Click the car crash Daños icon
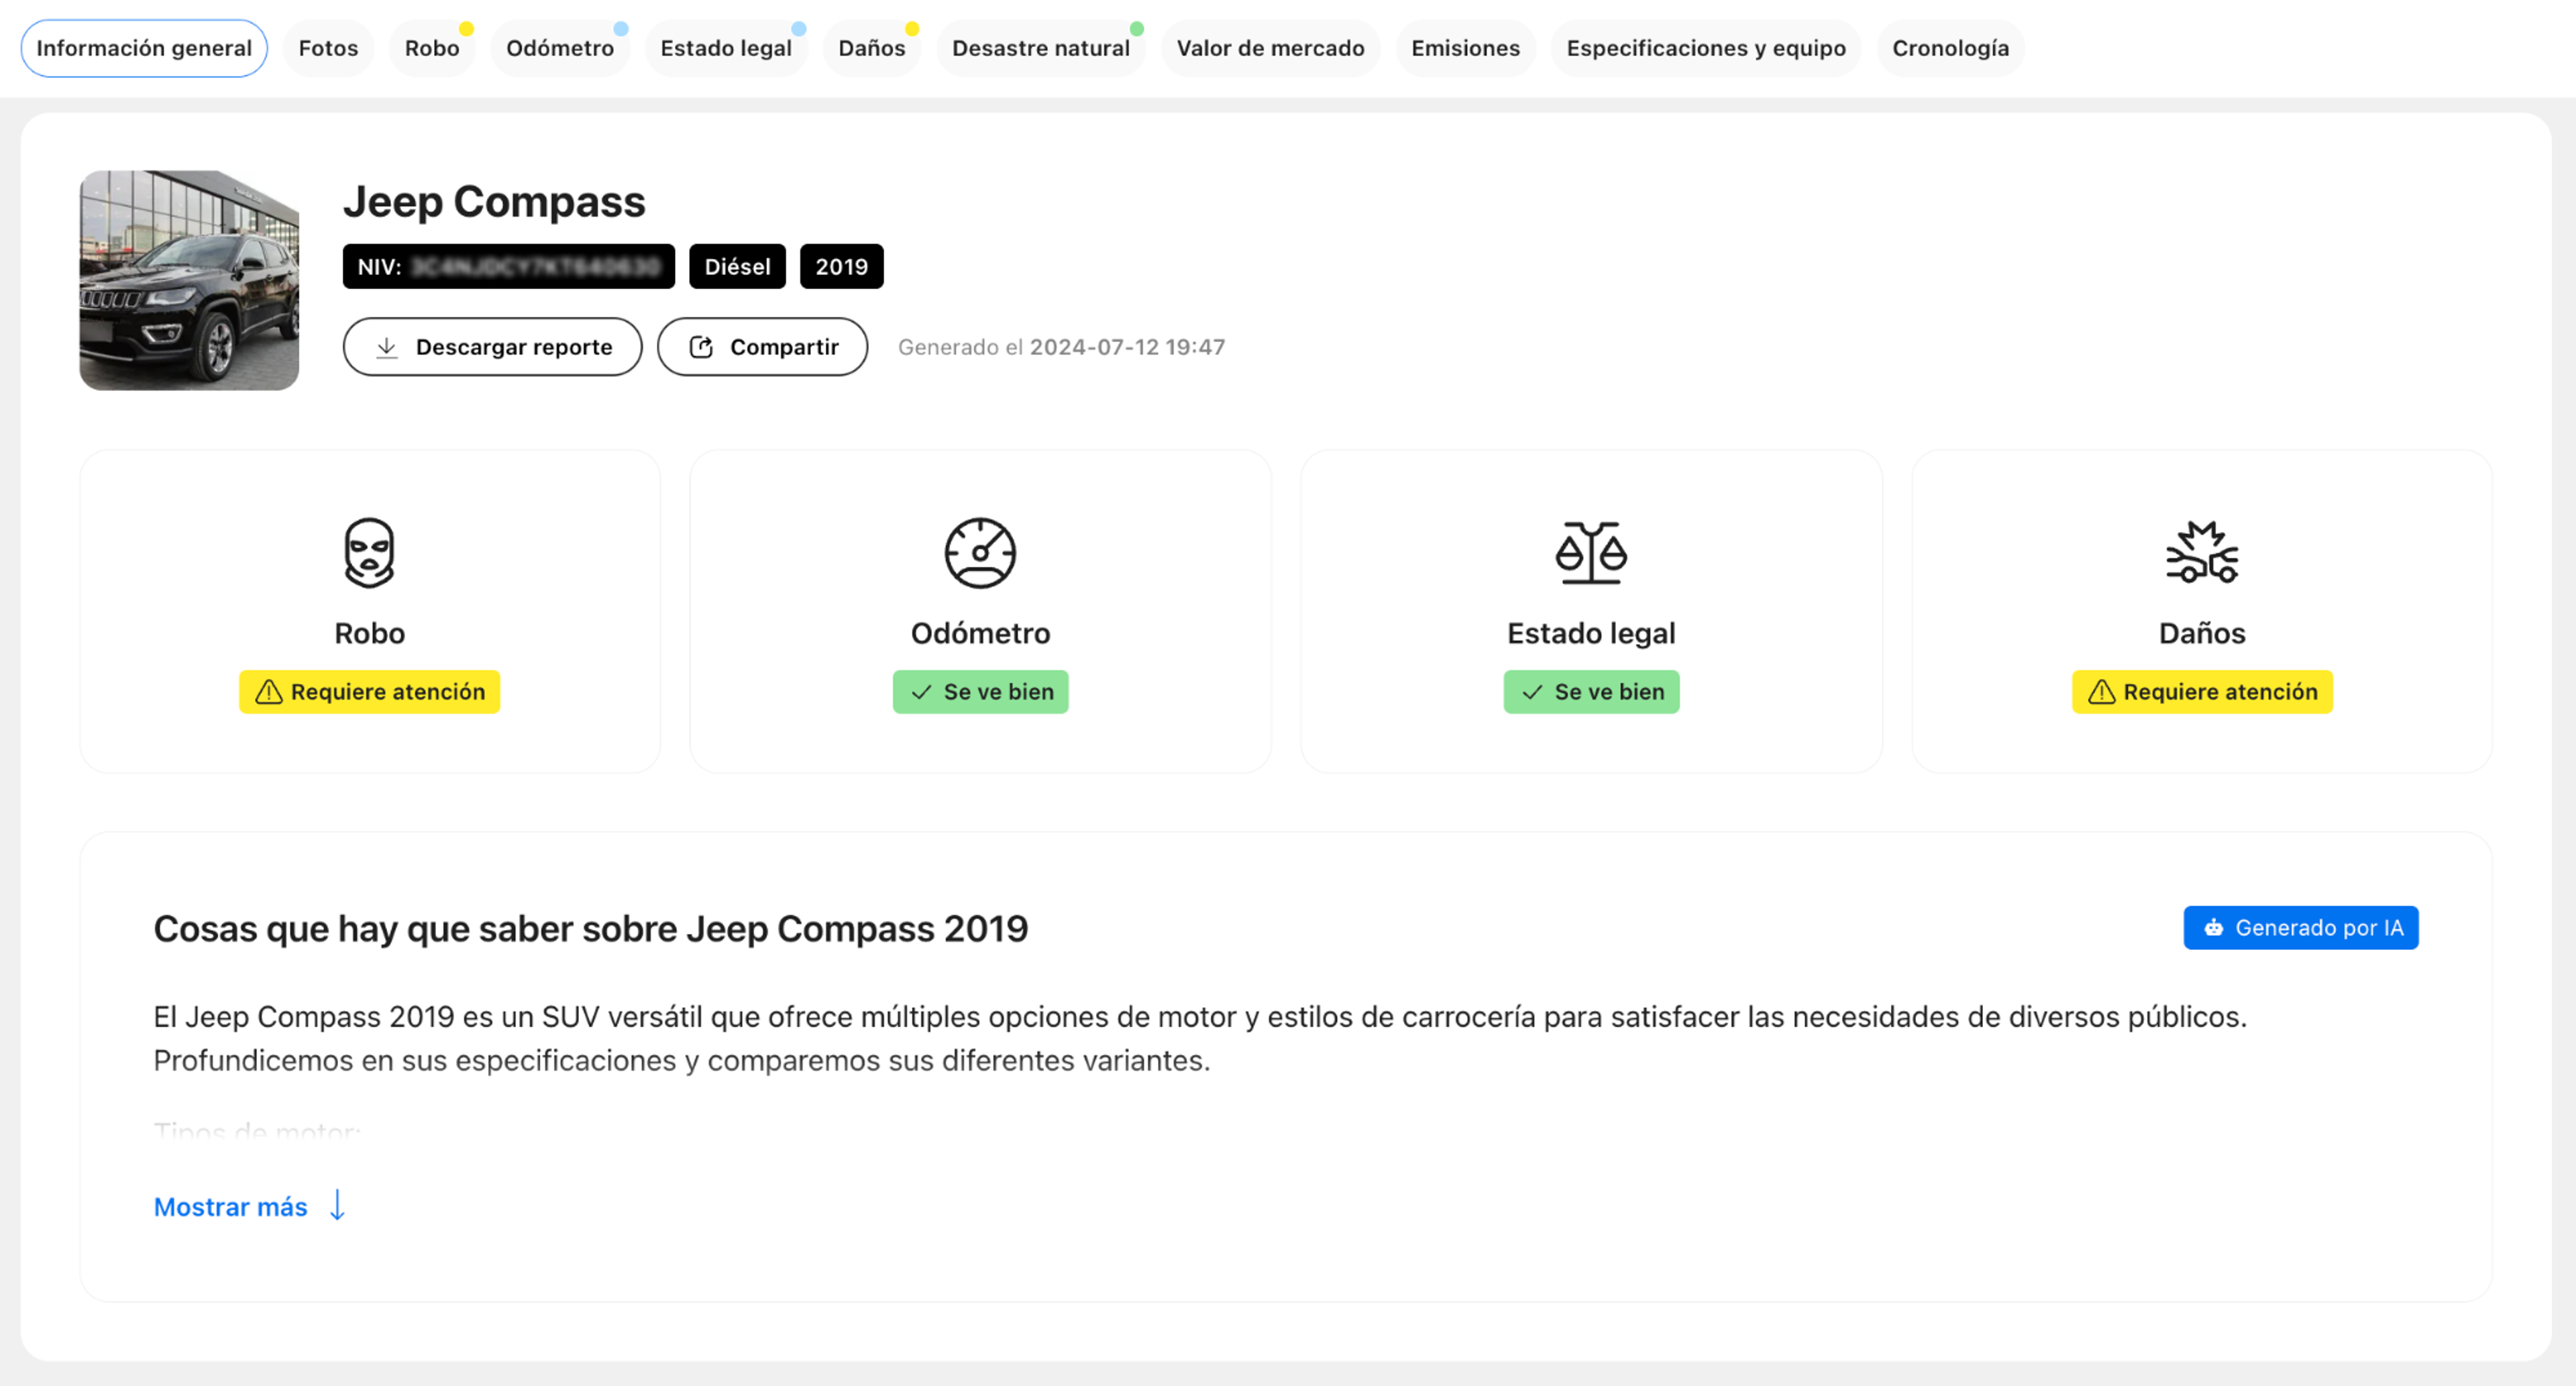The height and width of the screenshot is (1386, 2576). (2202, 552)
